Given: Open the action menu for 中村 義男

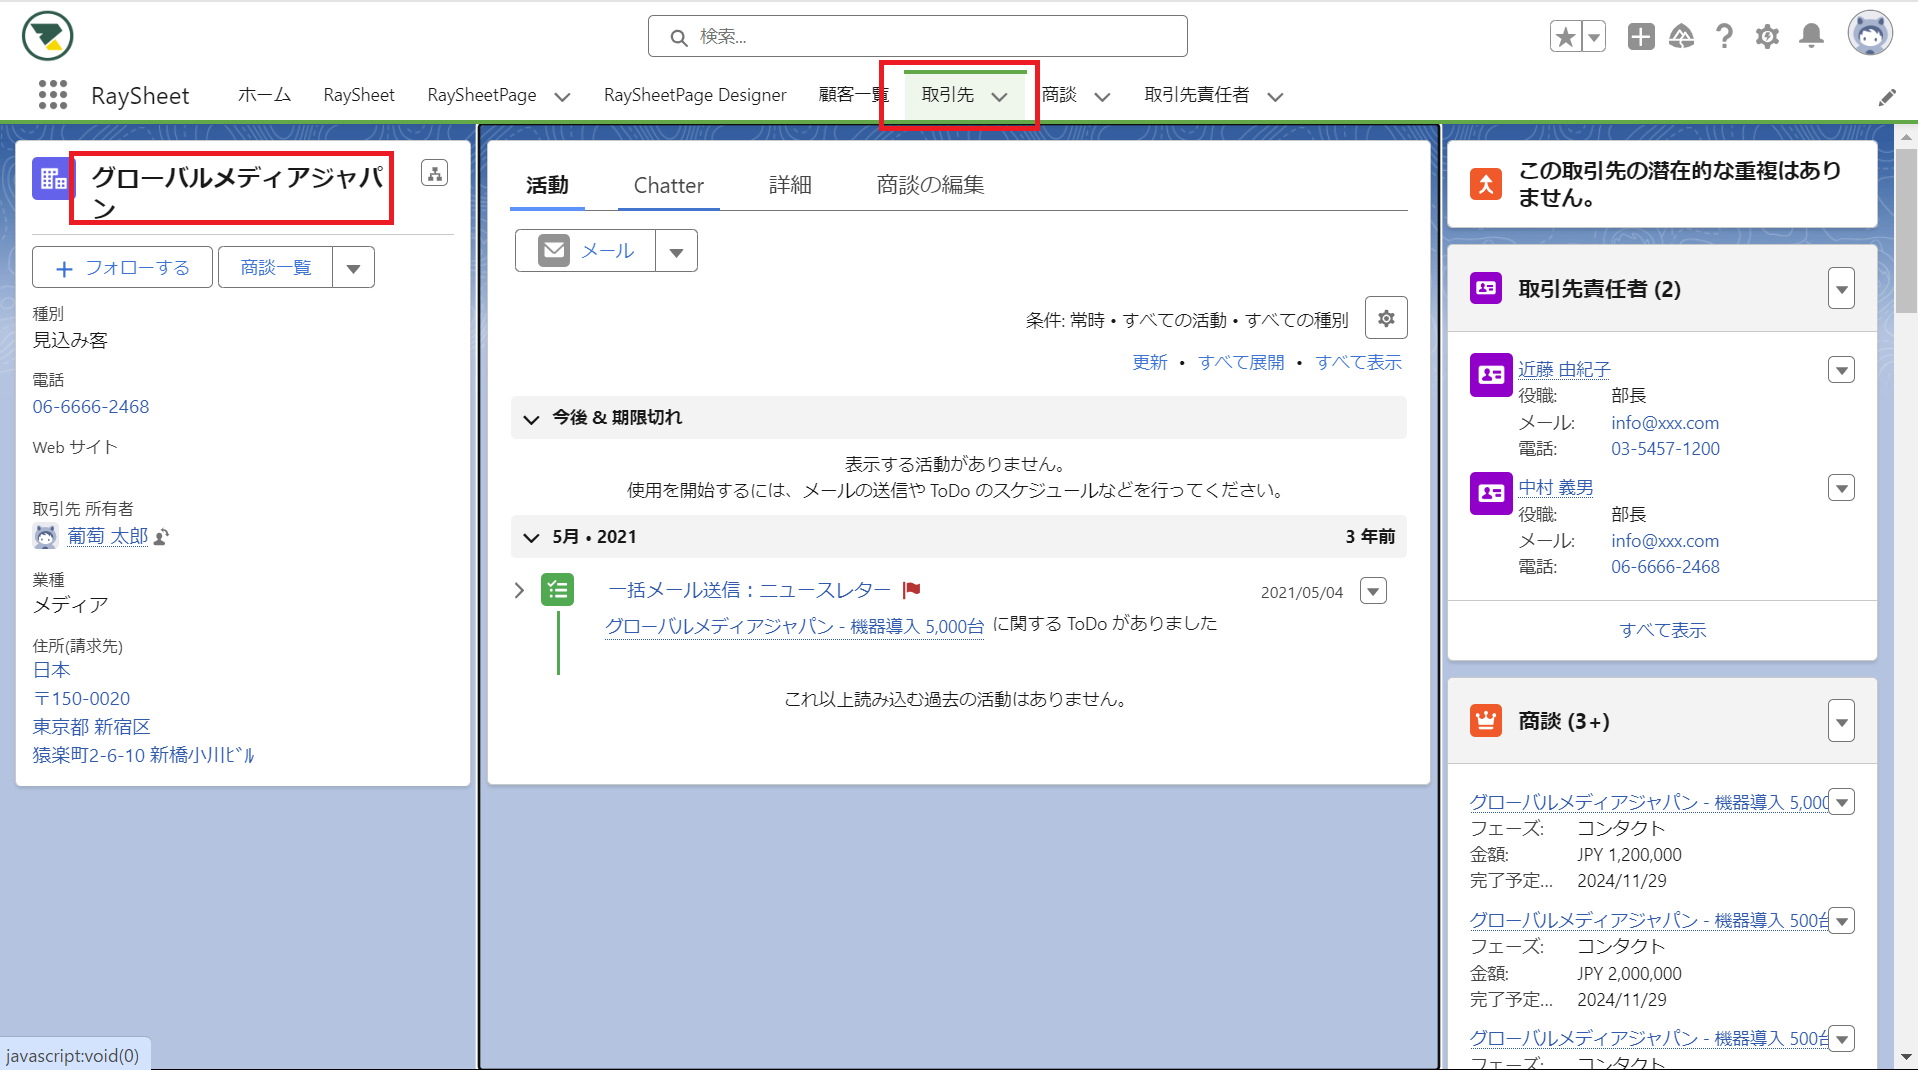Looking at the screenshot, I should point(1841,488).
